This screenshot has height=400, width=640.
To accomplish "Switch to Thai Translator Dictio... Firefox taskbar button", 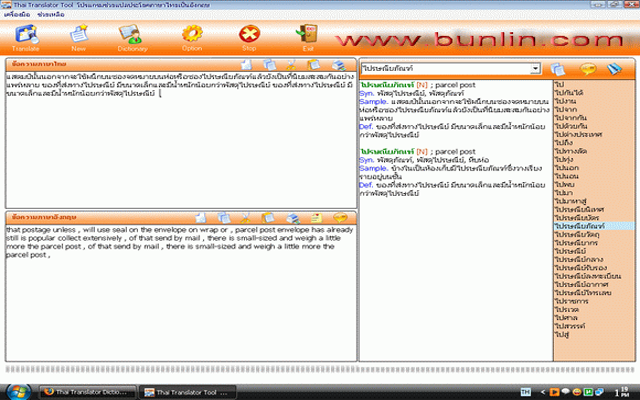I will 88,392.
